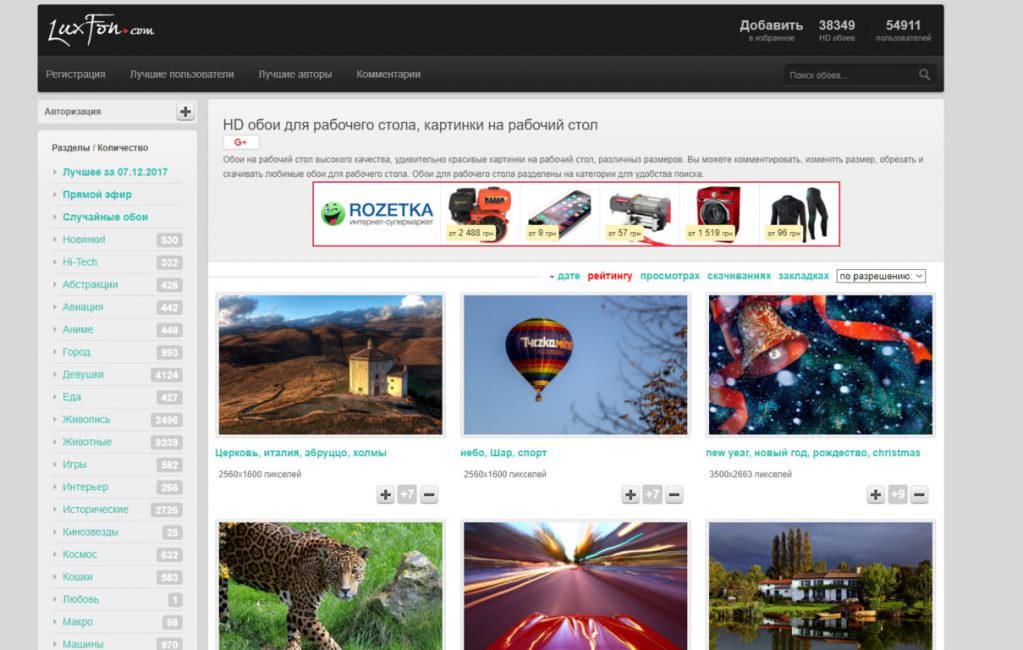Click the LuxFon.com logo
The image size is (1023, 650).
point(100,31)
